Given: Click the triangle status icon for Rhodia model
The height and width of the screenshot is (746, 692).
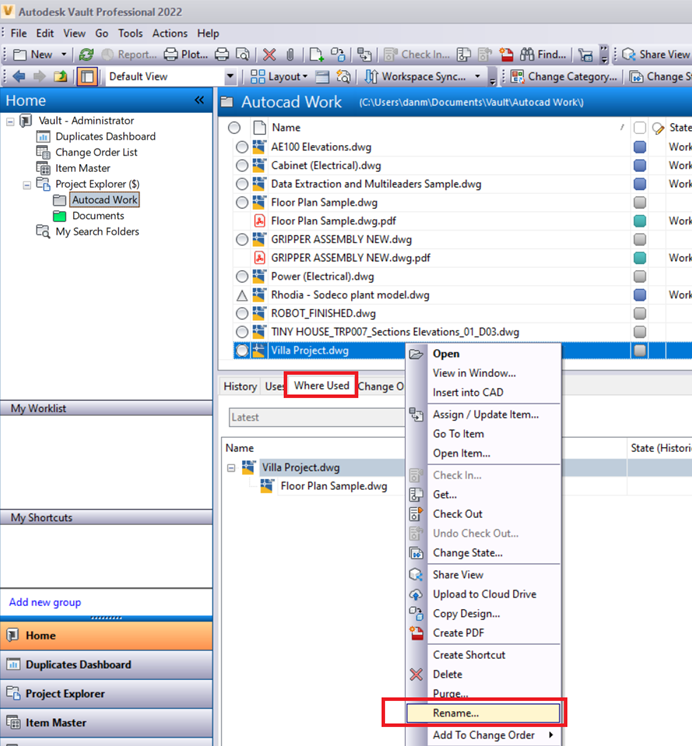Looking at the screenshot, I should pyautogui.click(x=242, y=295).
